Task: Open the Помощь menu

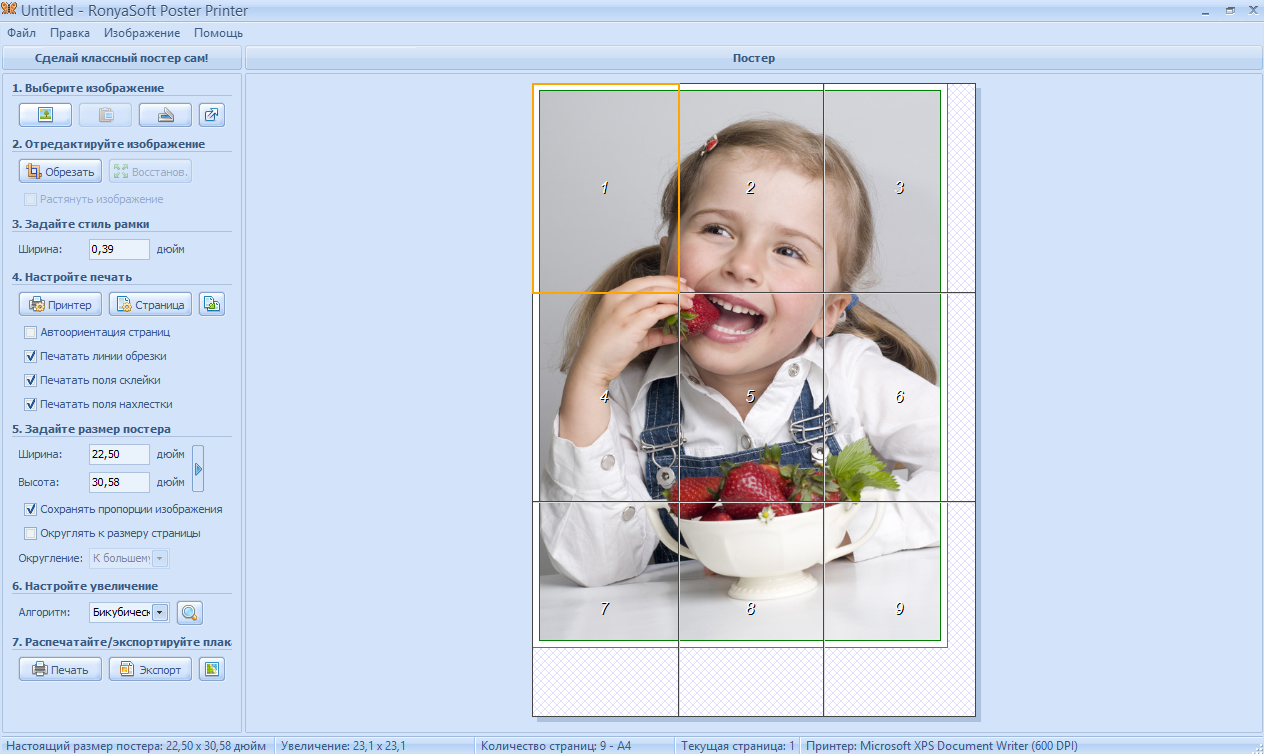Action: tap(218, 33)
